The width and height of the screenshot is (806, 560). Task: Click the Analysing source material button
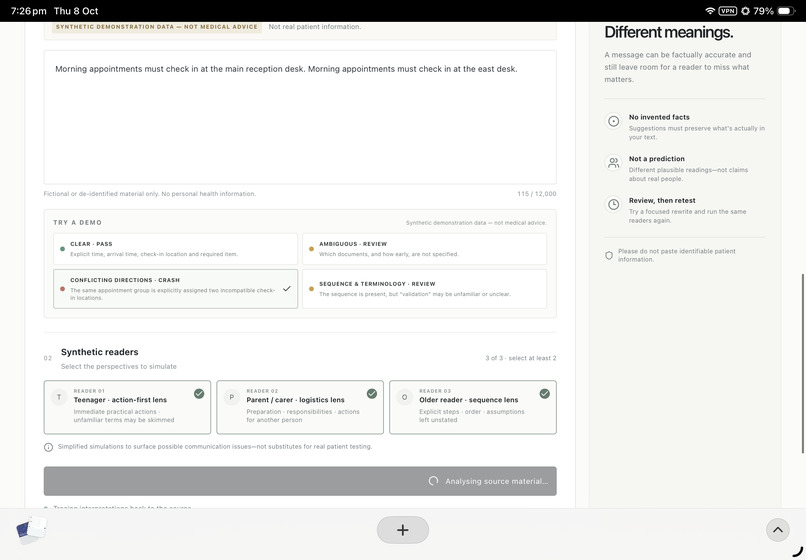pos(300,481)
